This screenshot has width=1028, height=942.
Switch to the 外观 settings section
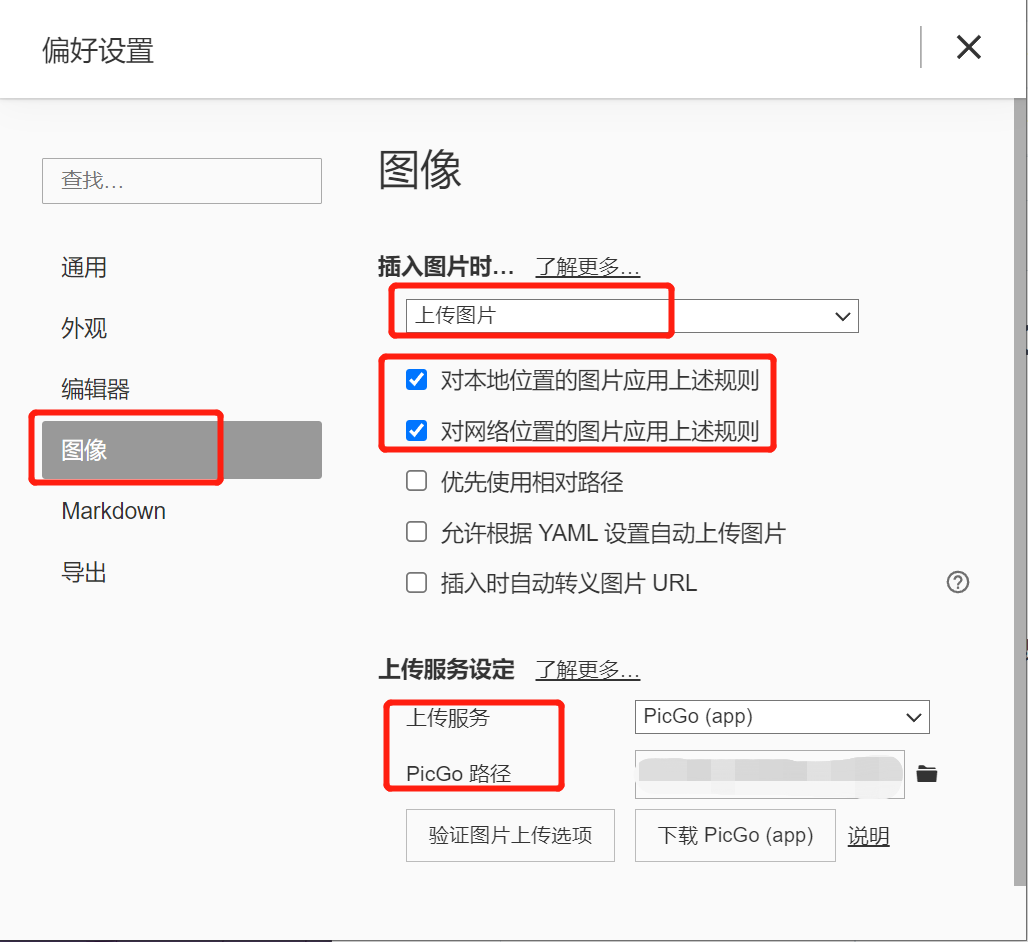click(x=84, y=328)
